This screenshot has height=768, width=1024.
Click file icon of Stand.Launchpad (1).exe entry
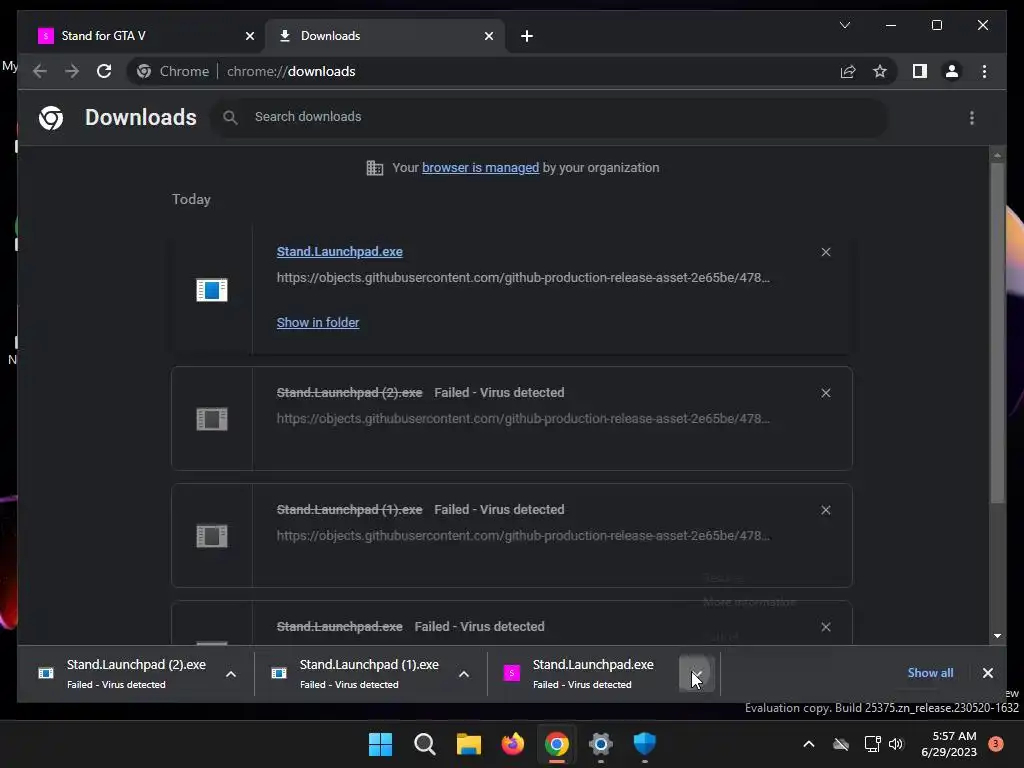[x=212, y=536]
